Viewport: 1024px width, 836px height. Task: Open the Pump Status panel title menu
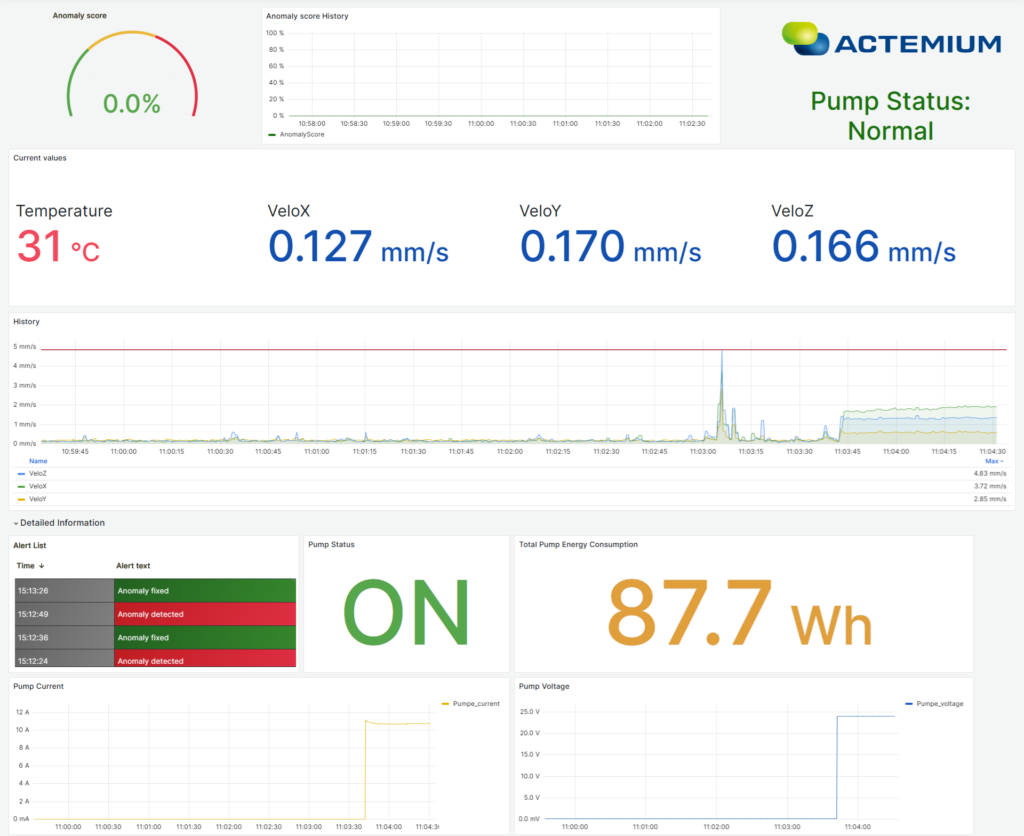(330, 544)
